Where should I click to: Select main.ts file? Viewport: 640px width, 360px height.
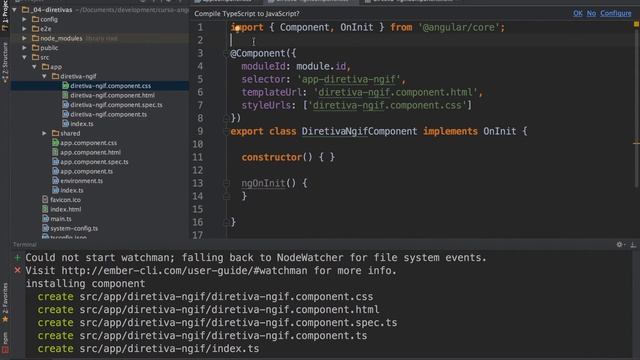(x=60, y=219)
